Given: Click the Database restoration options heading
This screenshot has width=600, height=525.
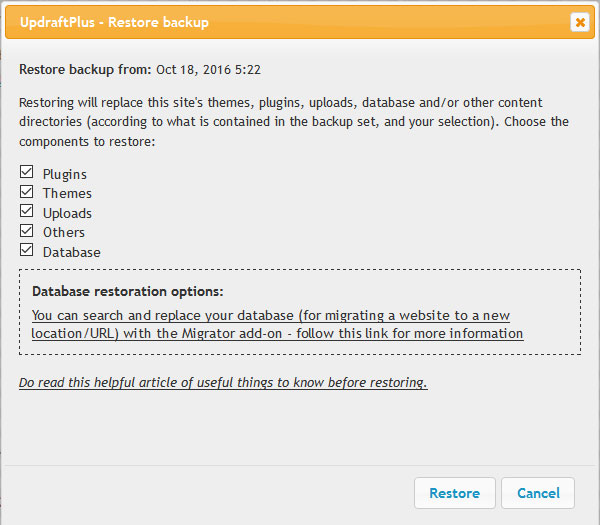Looking at the screenshot, I should pyautogui.click(x=127, y=292).
